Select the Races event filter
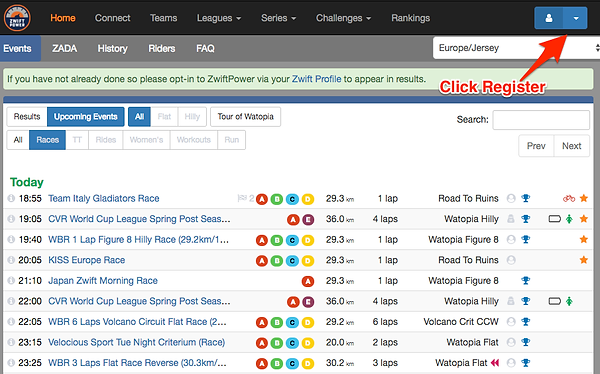 pos(47,140)
